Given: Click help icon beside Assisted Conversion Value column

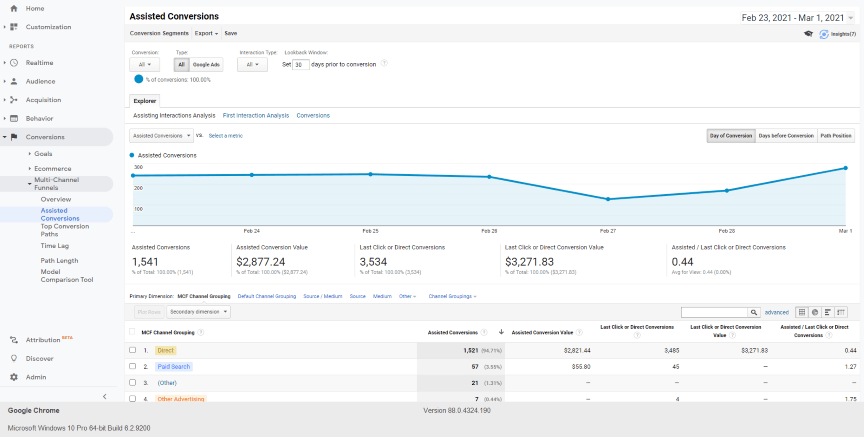Looking at the screenshot, I should pyautogui.click(x=579, y=332).
